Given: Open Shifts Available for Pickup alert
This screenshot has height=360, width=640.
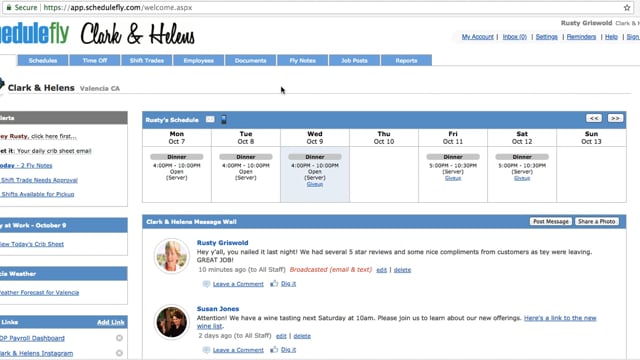Looking at the screenshot, I should click(38, 194).
